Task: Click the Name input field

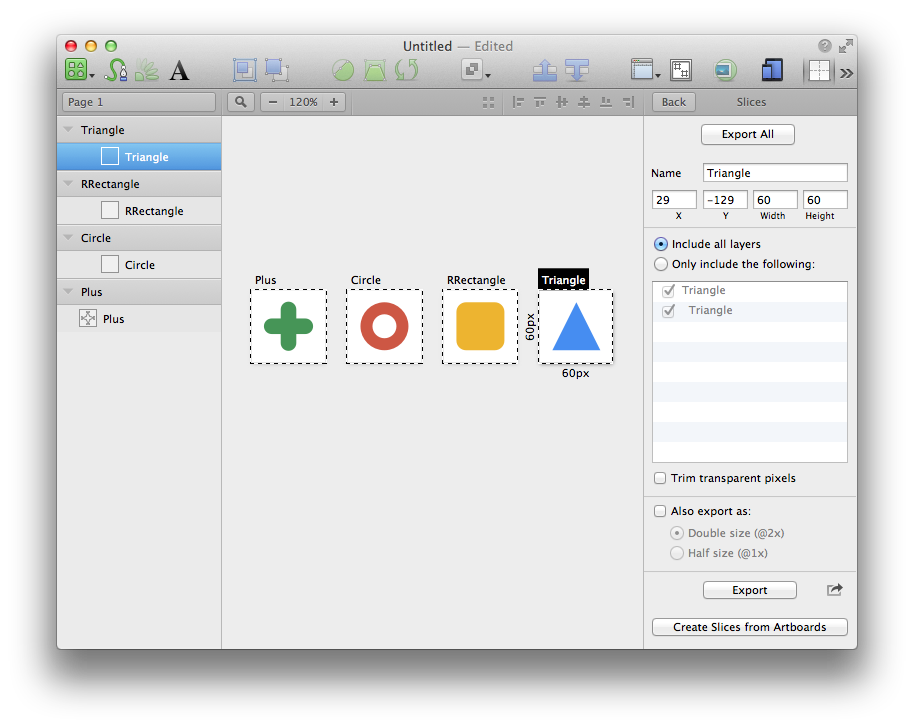Action: tap(775, 173)
